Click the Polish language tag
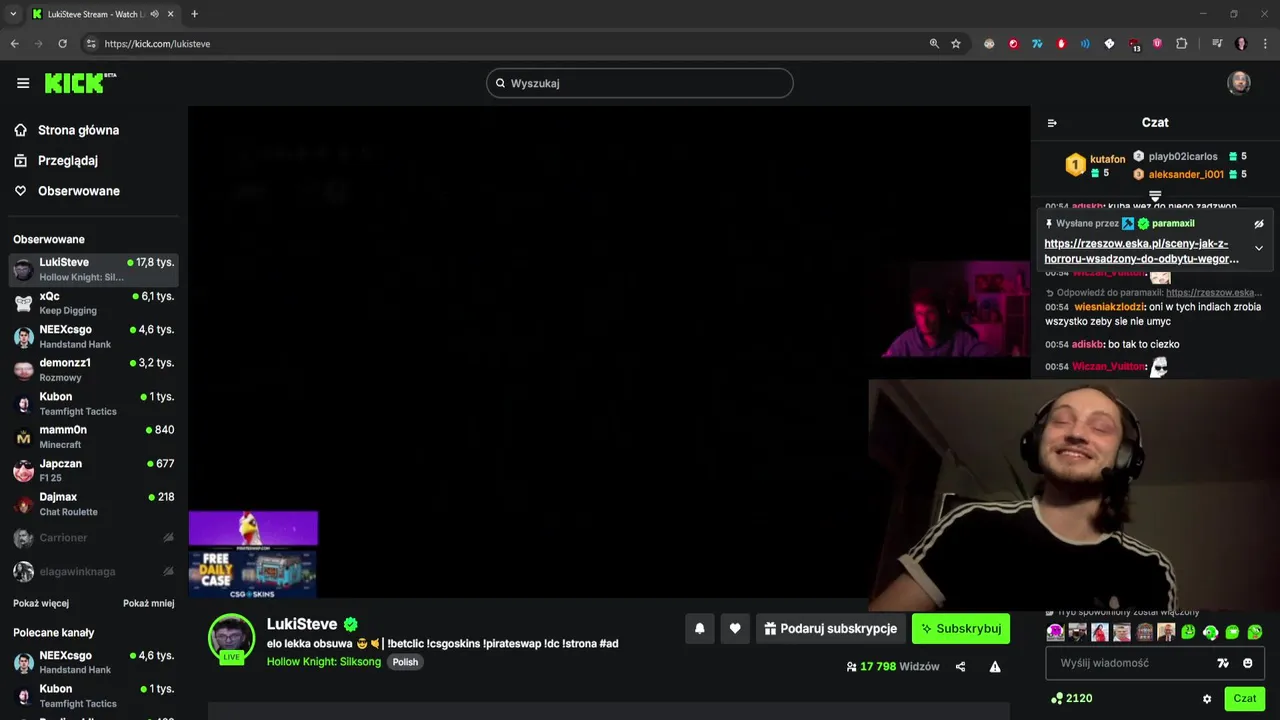 click(x=405, y=662)
